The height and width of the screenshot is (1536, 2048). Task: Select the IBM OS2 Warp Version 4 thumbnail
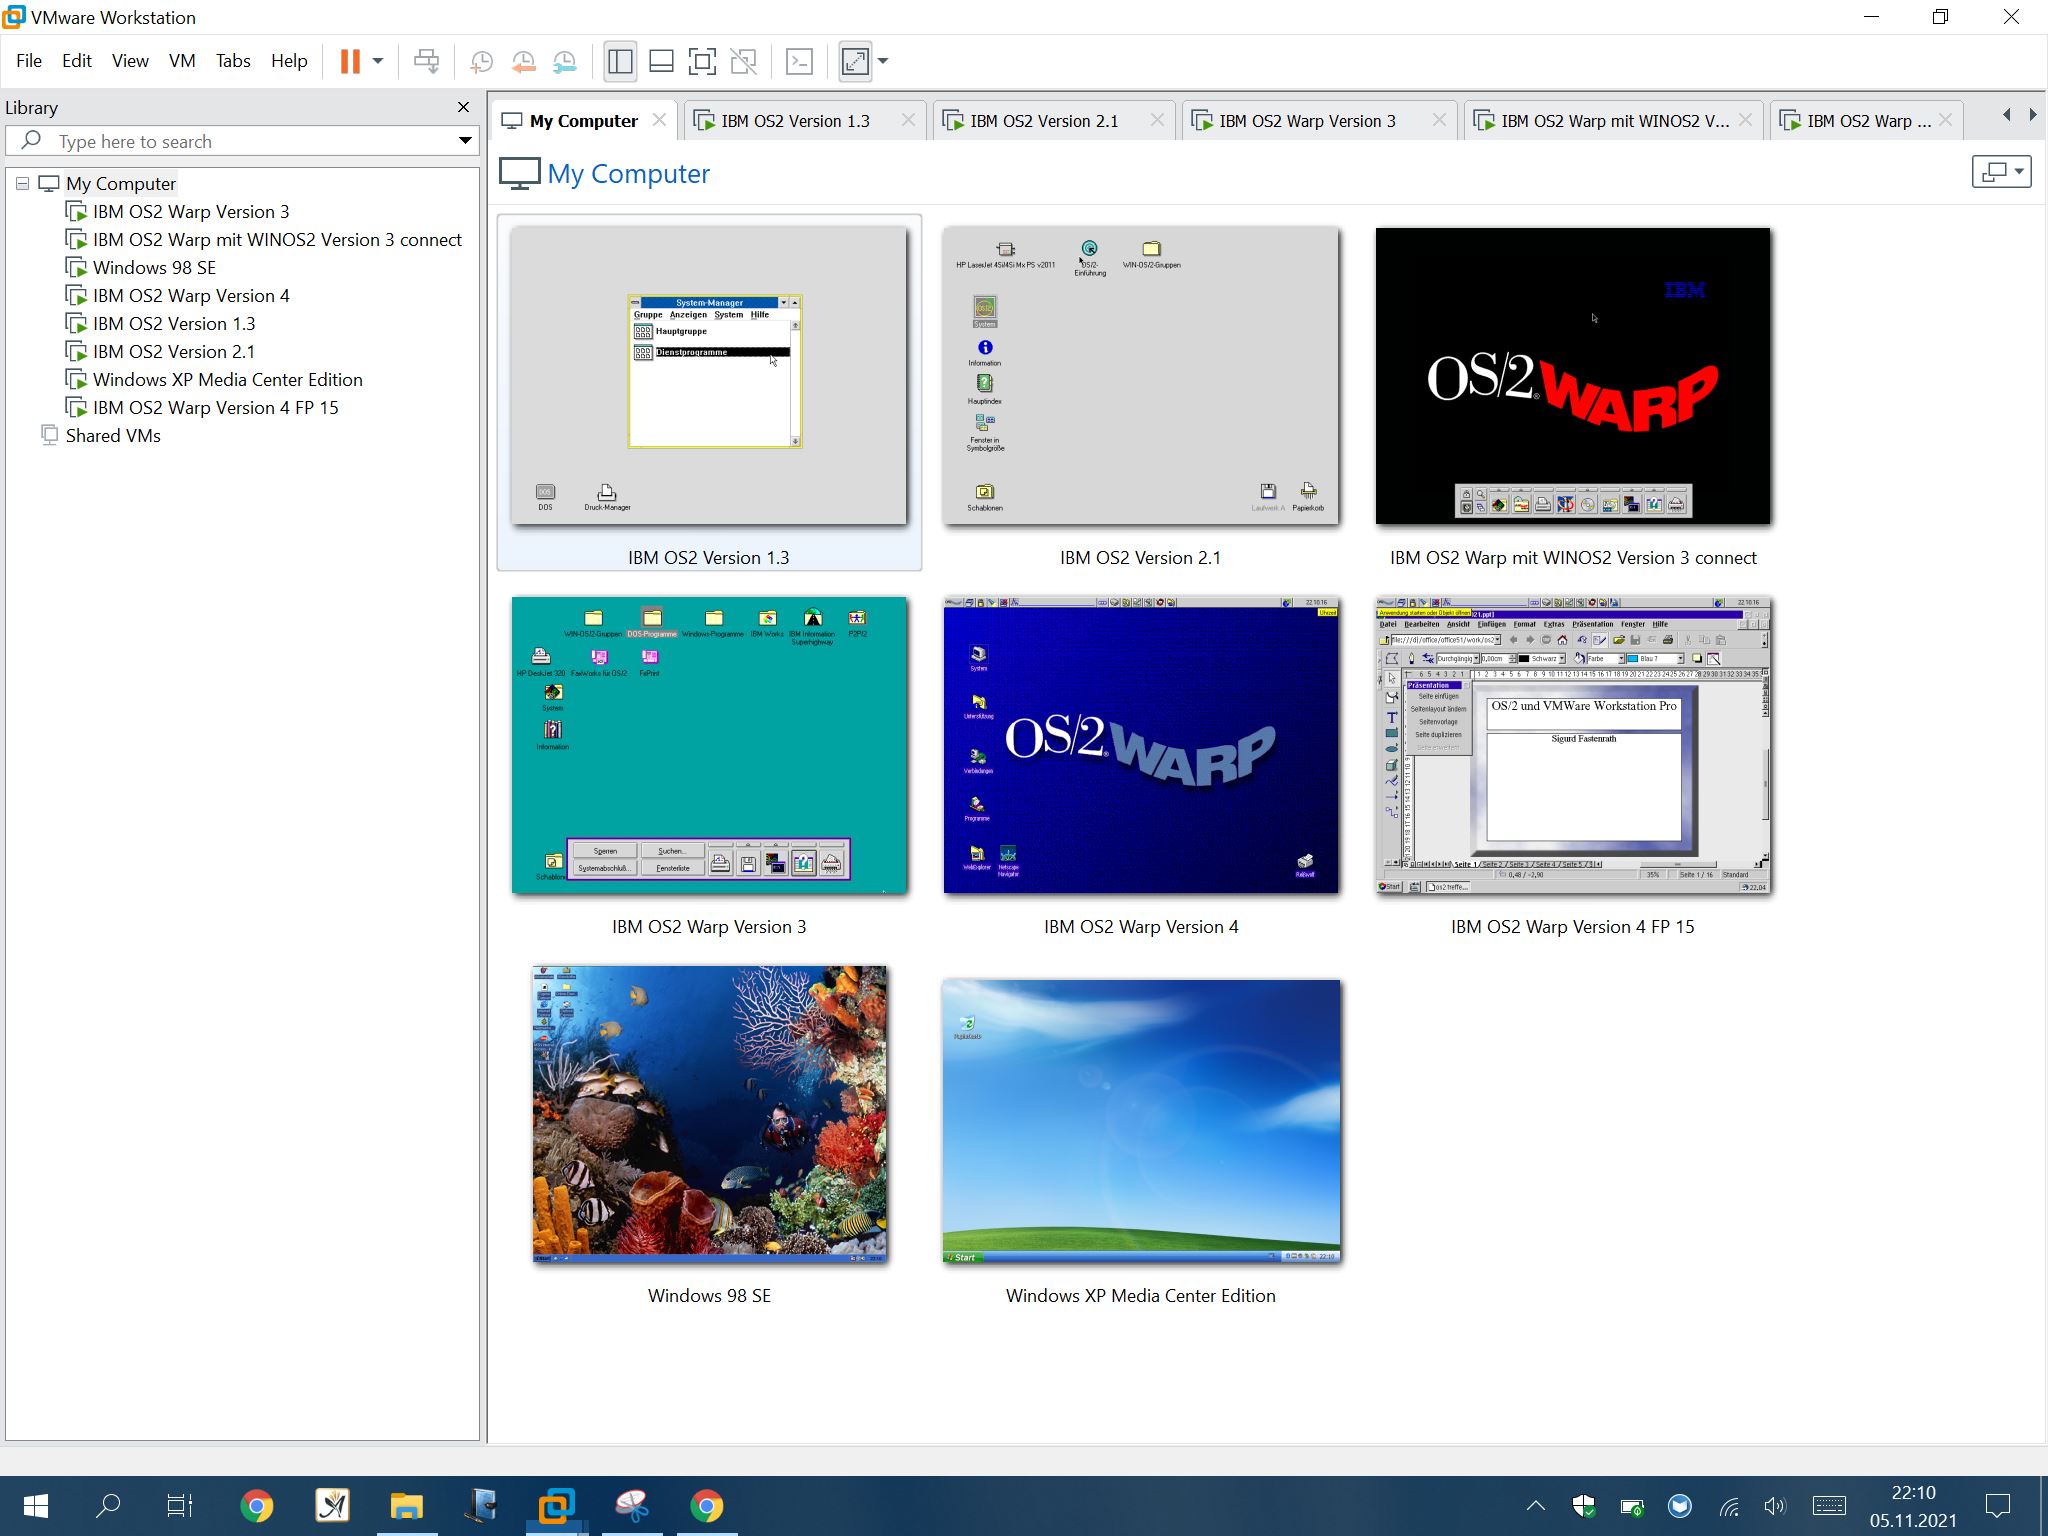(1141, 745)
